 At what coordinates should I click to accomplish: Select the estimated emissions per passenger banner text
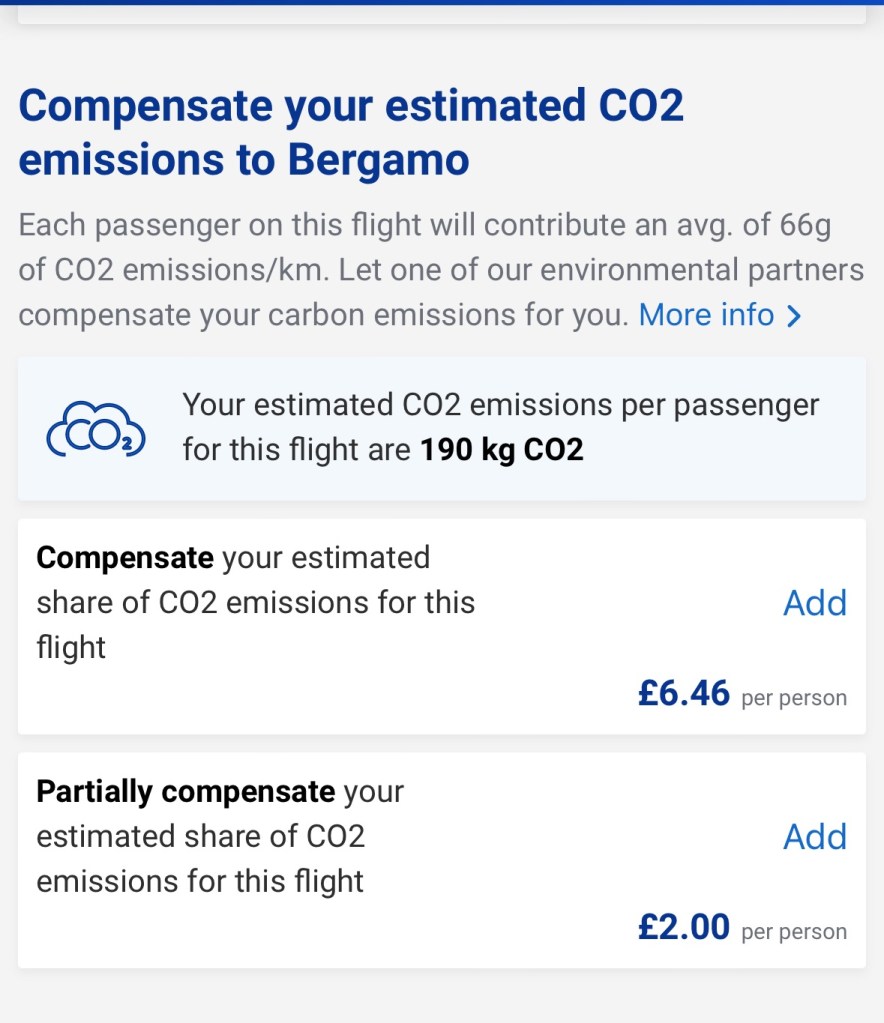click(500, 405)
